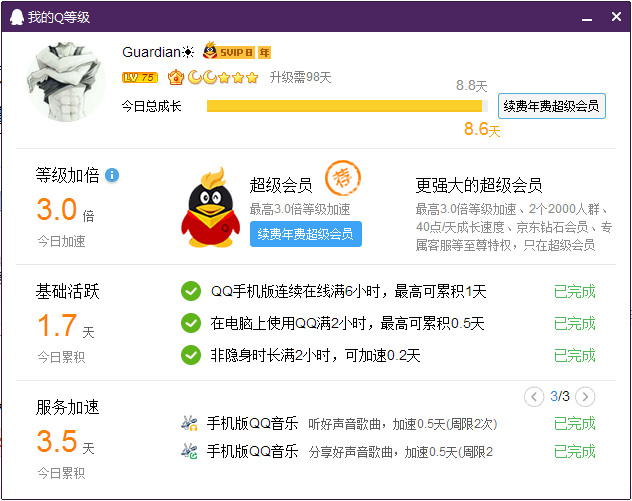Image resolution: width=632 pixels, height=501 pixels.
Task: Click the 3.0 倍 acceleration value
Action: (66, 210)
